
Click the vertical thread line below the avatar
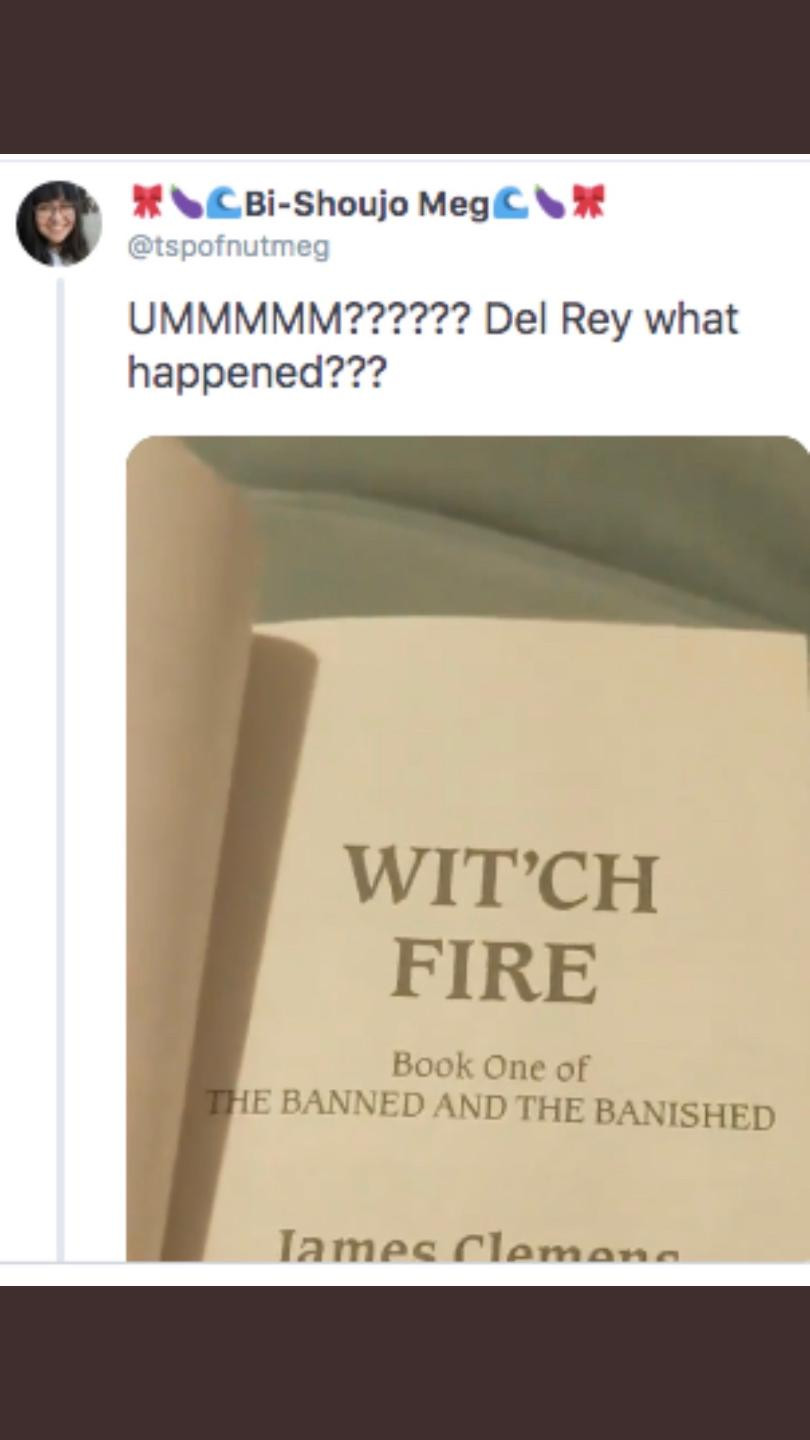pos(60,770)
